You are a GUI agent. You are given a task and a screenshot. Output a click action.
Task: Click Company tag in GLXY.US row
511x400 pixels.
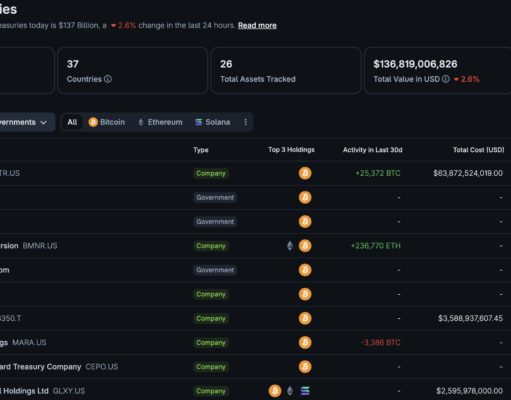[x=211, y=391]
